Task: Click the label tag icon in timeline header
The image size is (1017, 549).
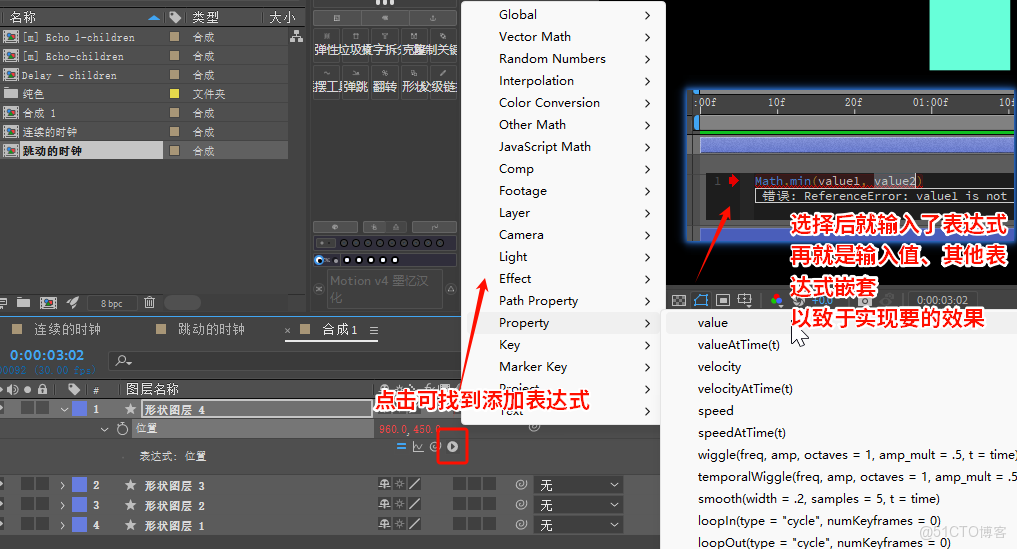Action: click(x=74, y=389)
